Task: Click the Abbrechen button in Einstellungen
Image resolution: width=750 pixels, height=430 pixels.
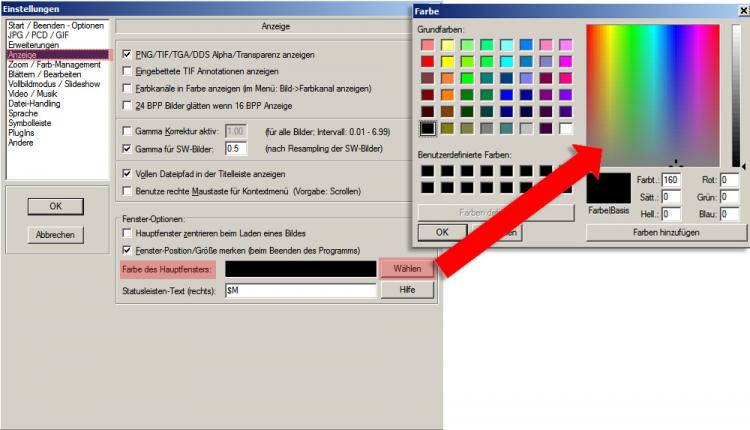Action: (x=54, y=235)
